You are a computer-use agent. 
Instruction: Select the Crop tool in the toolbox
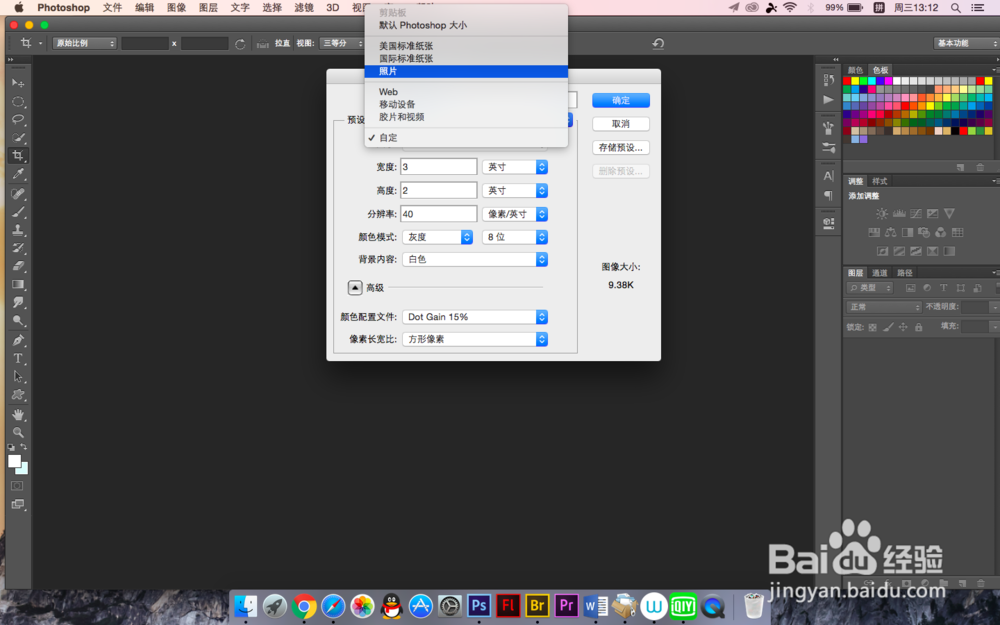coord(18,156)
